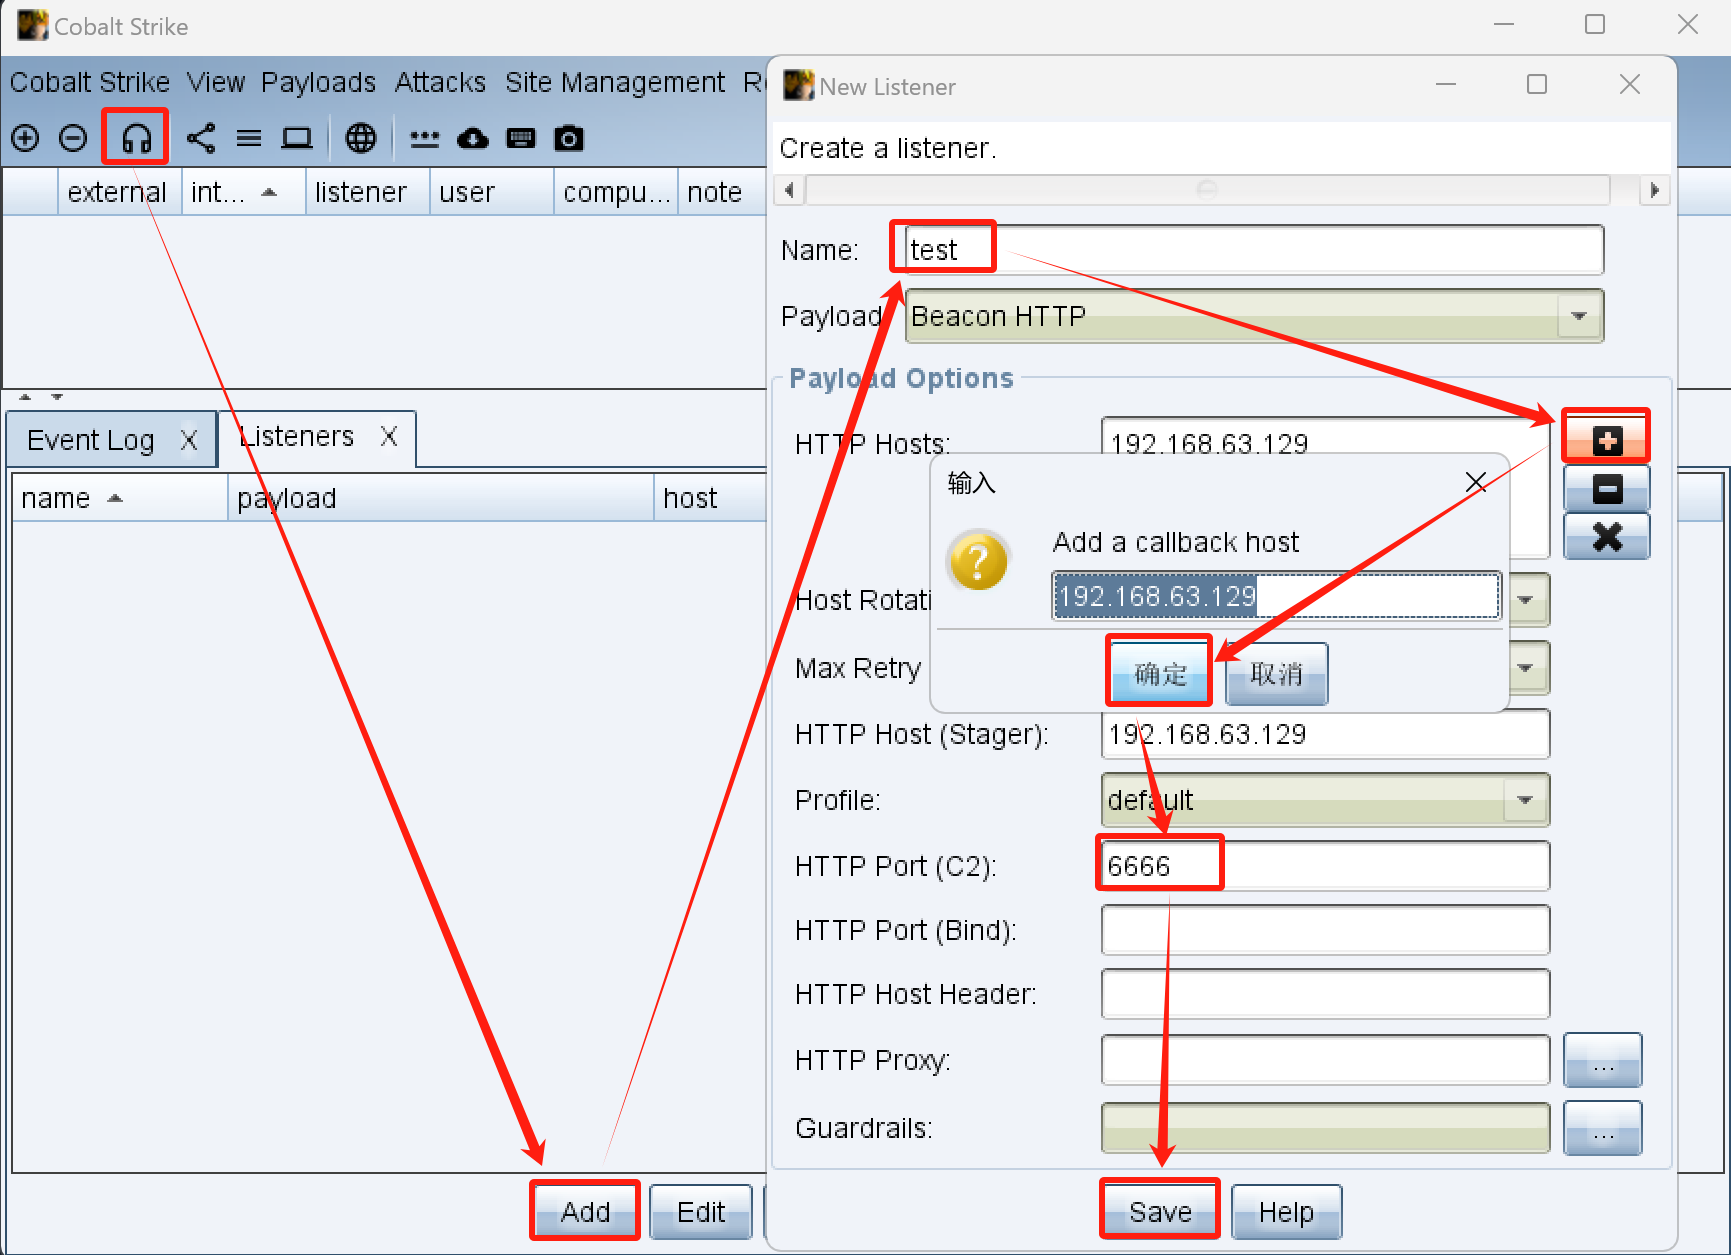Sort listeners by name column
Image resolution: width=1731 pixels, height=1255 pixels.
pyautogui.click(x=120, y=498)
